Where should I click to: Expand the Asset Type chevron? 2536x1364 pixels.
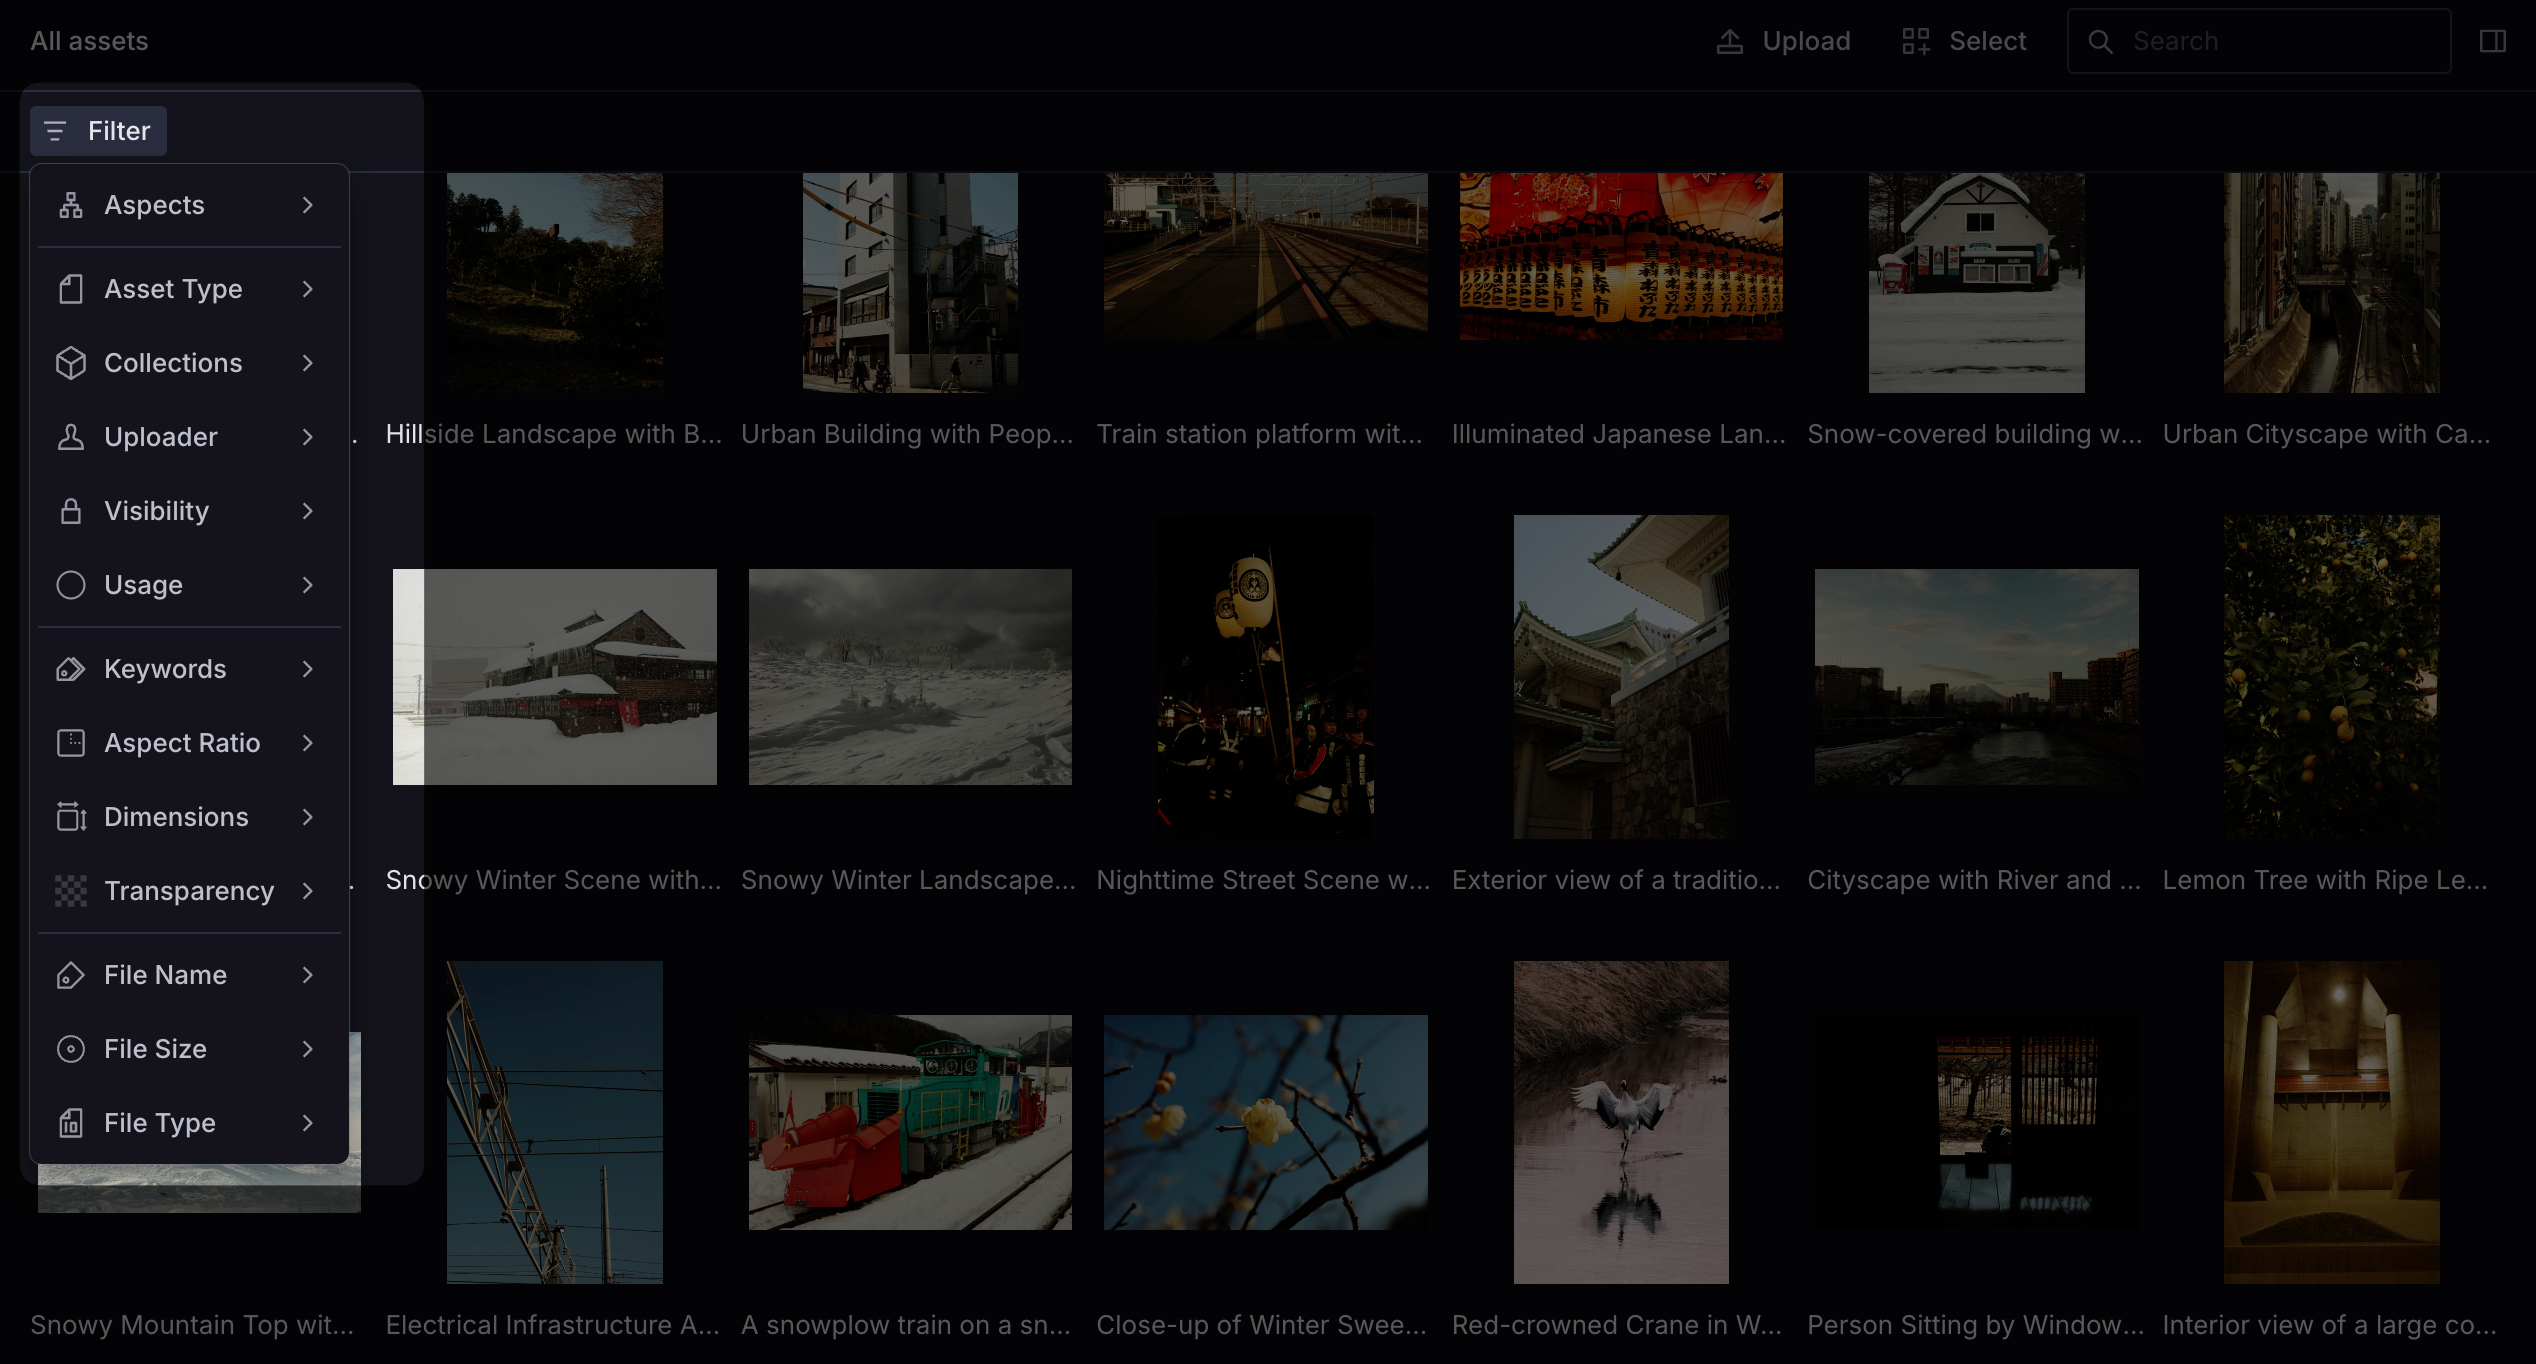(x=308, y=289)
